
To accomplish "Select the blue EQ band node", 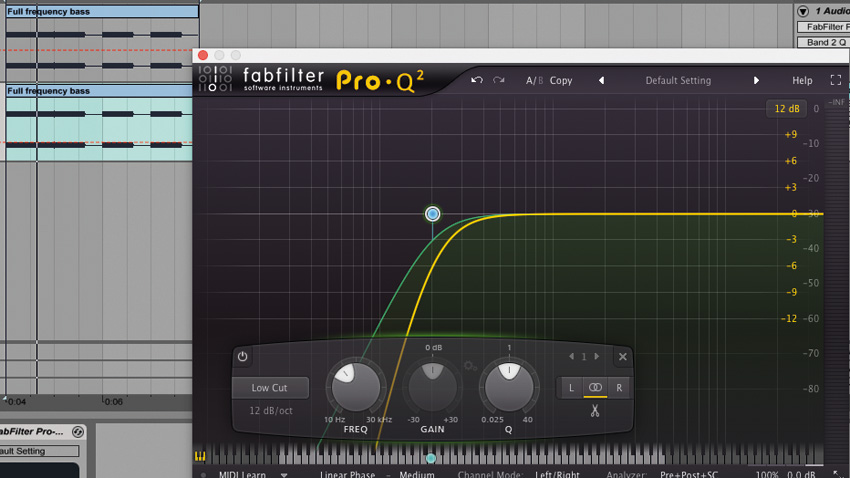I will (433, 214).
